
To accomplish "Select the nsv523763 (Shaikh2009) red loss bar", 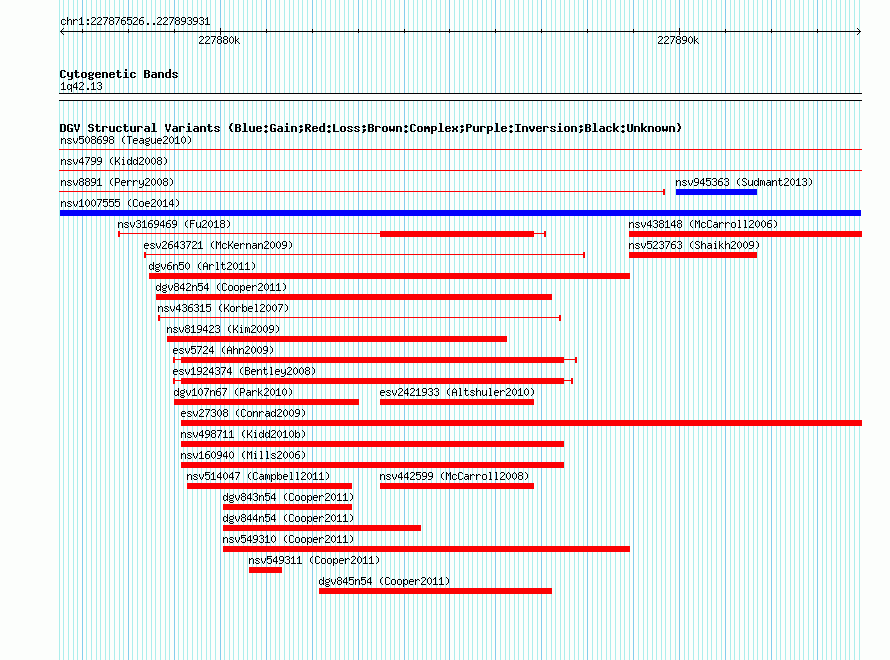I will click(693, 255).
